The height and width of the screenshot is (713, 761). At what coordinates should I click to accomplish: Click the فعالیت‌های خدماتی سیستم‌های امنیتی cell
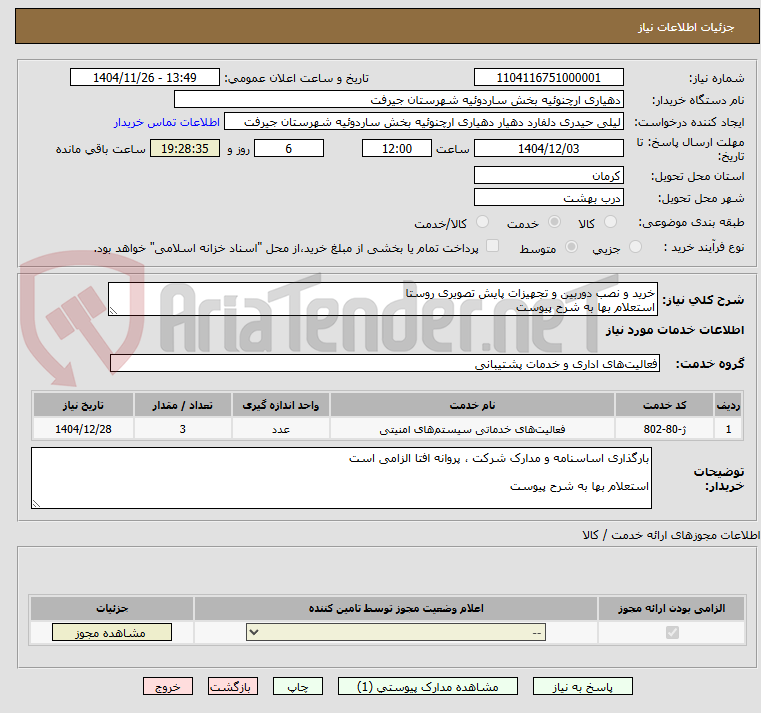tap(472, 429)
